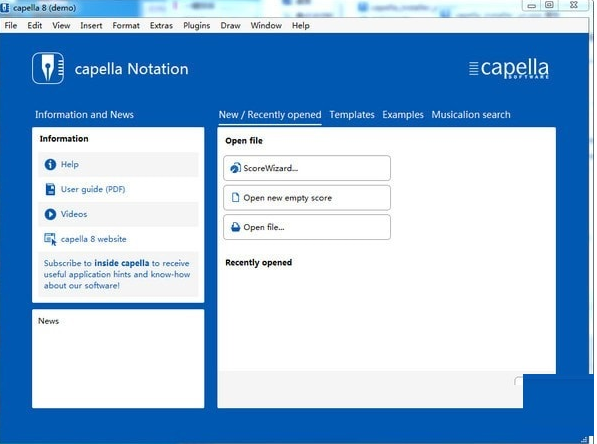Open the Format menu
The image size is (597, 444).
coord(126,26)
